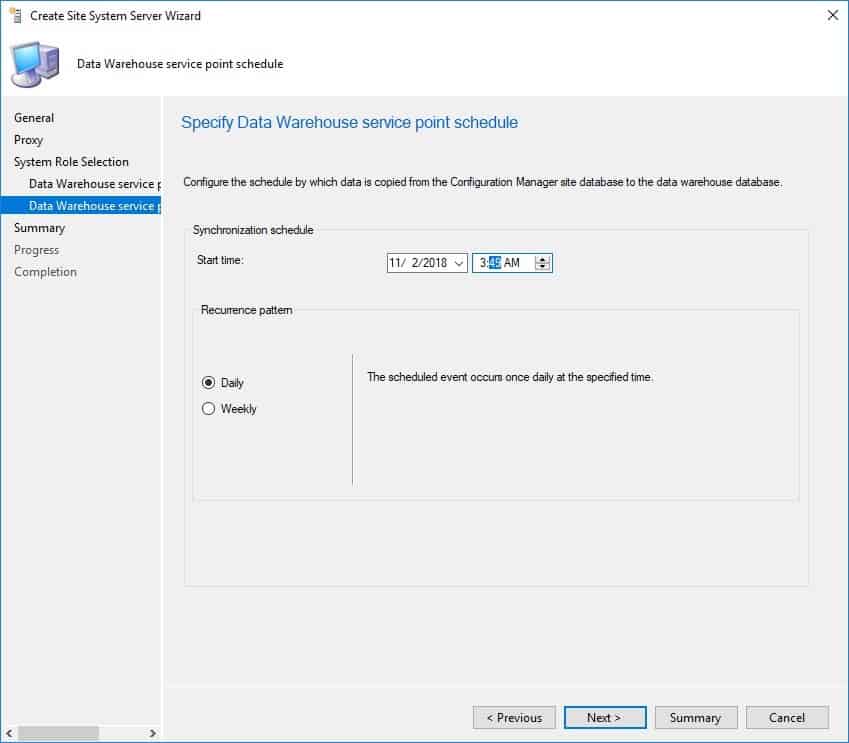The image size is (849, 743).
Task: Select General in the wizard sidebar
Action: [x=34, y=117]
